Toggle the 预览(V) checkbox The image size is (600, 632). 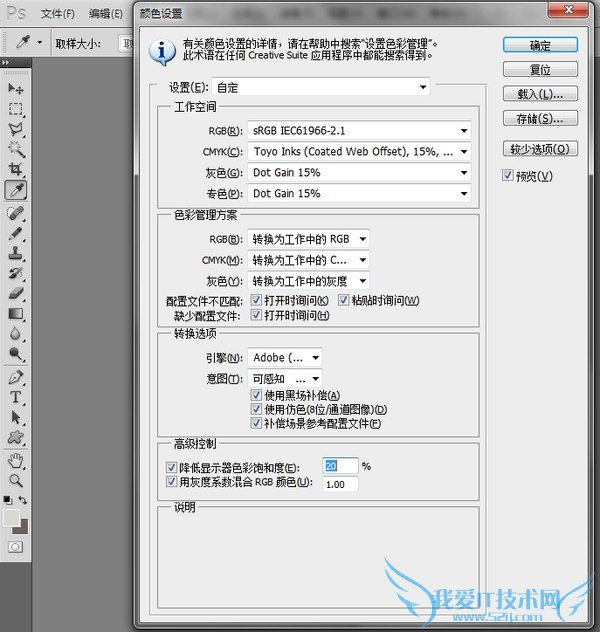pos(508,175)
